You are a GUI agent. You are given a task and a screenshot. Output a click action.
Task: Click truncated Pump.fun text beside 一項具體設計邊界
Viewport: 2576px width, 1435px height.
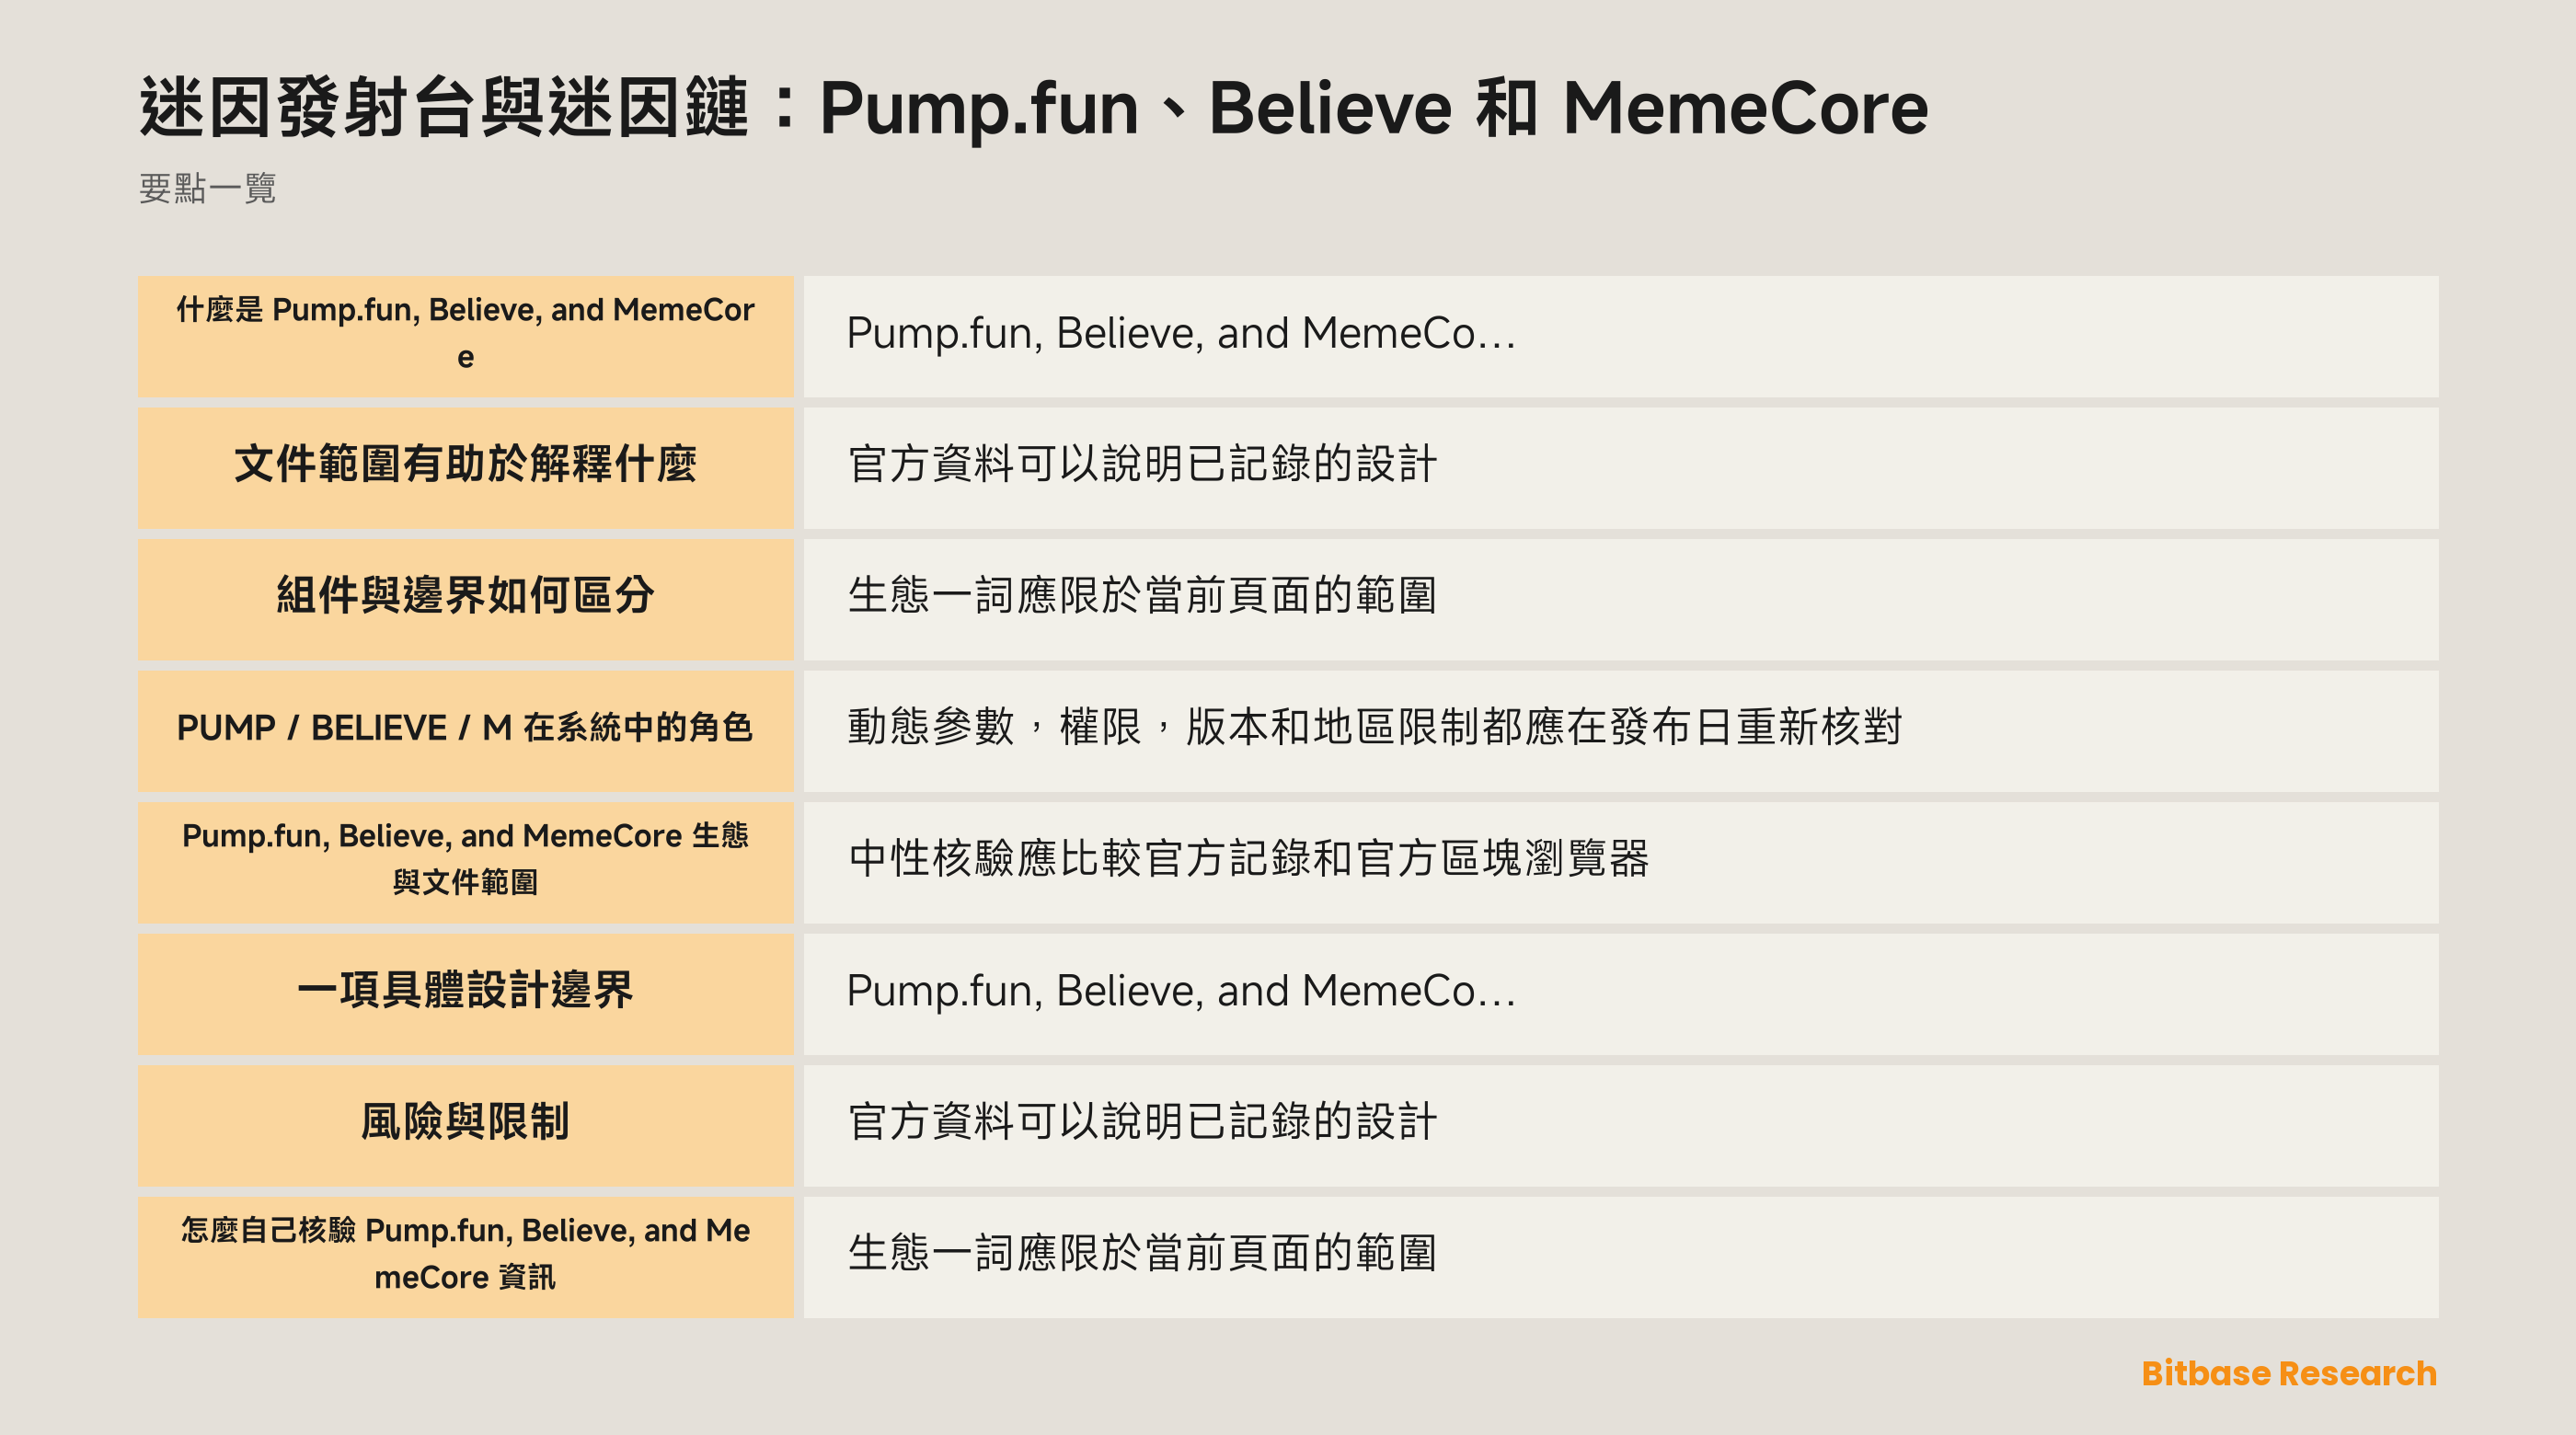[x=1181, y=991]
